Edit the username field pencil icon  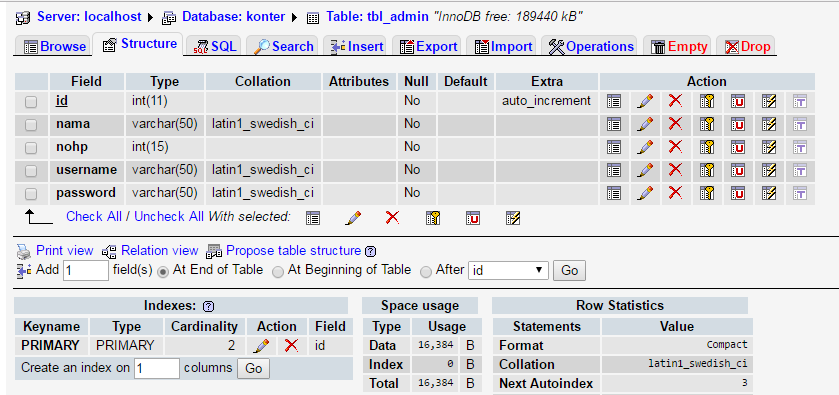point(645,170)
